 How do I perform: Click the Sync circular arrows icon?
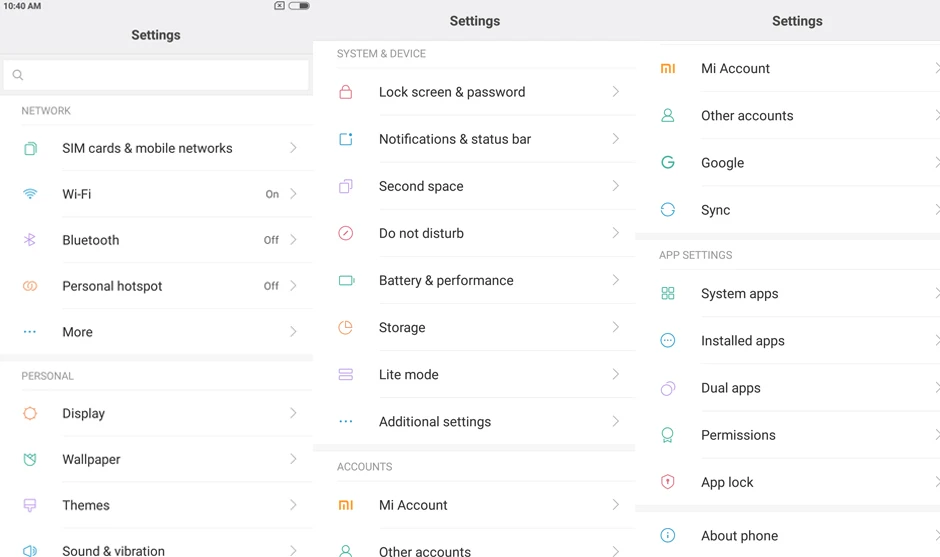click(668, 210)
